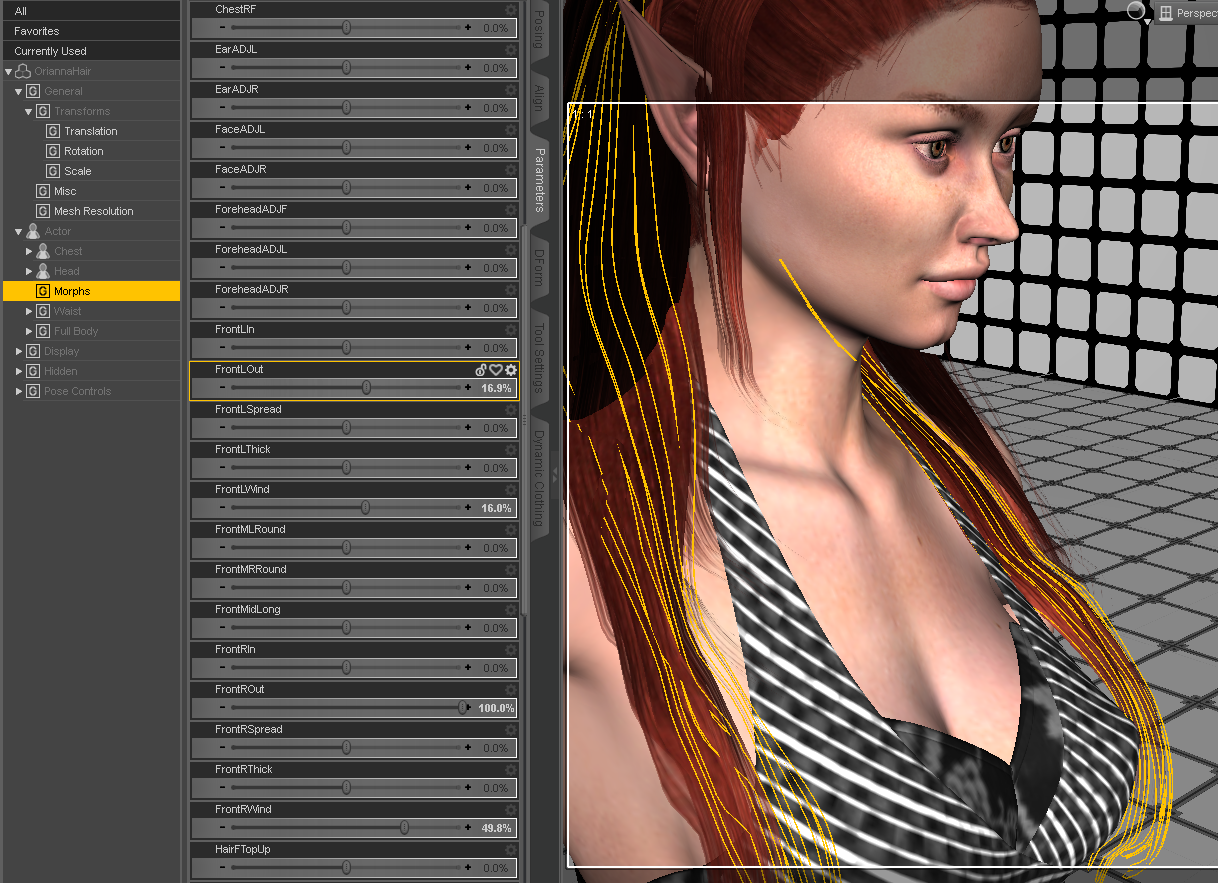Image resolution: width=1218 pixels, height=883 pixels.
Task: Show All parameters filter
Action: coord(92,11)
